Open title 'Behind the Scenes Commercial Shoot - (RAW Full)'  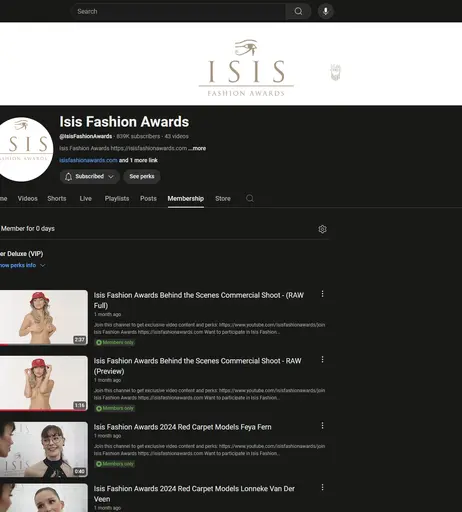pyautogui.click(x=199, y=300)
